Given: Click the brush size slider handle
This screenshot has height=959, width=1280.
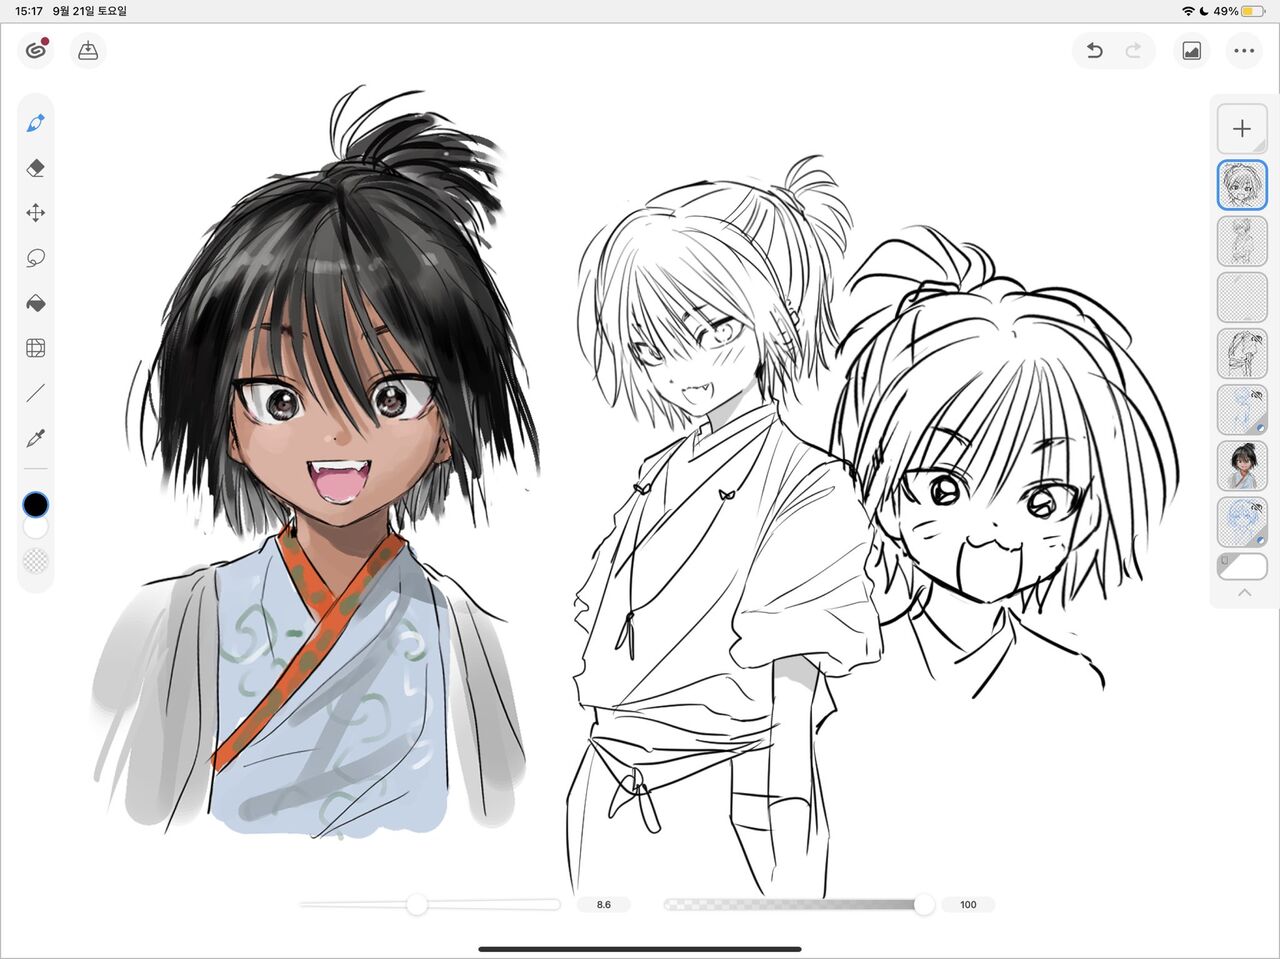Looking at the screenshot, I should coord(417,905).
